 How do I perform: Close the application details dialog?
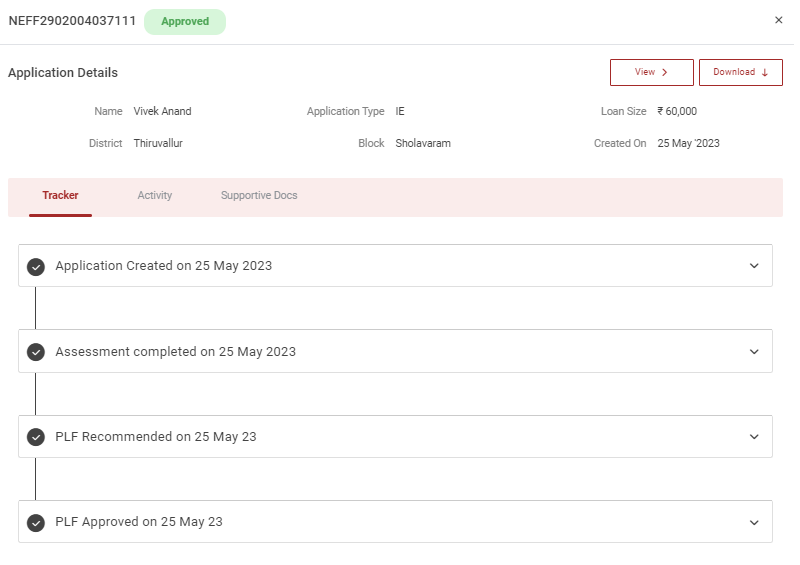[x=779, y=20]
